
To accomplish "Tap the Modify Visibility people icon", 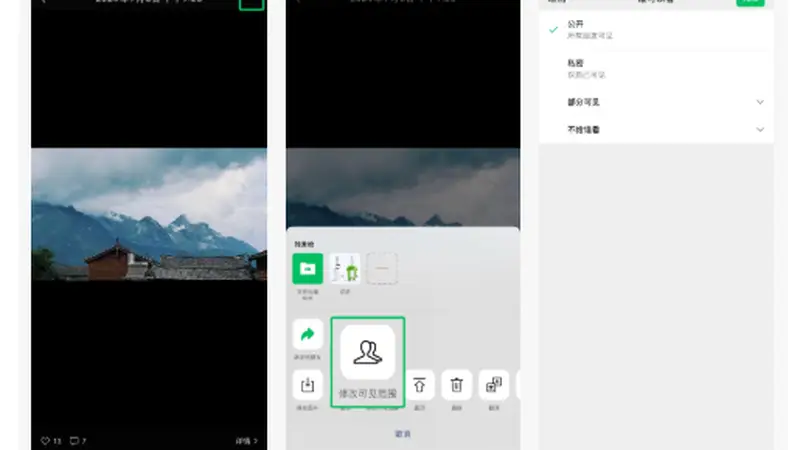I will point(368,353).
